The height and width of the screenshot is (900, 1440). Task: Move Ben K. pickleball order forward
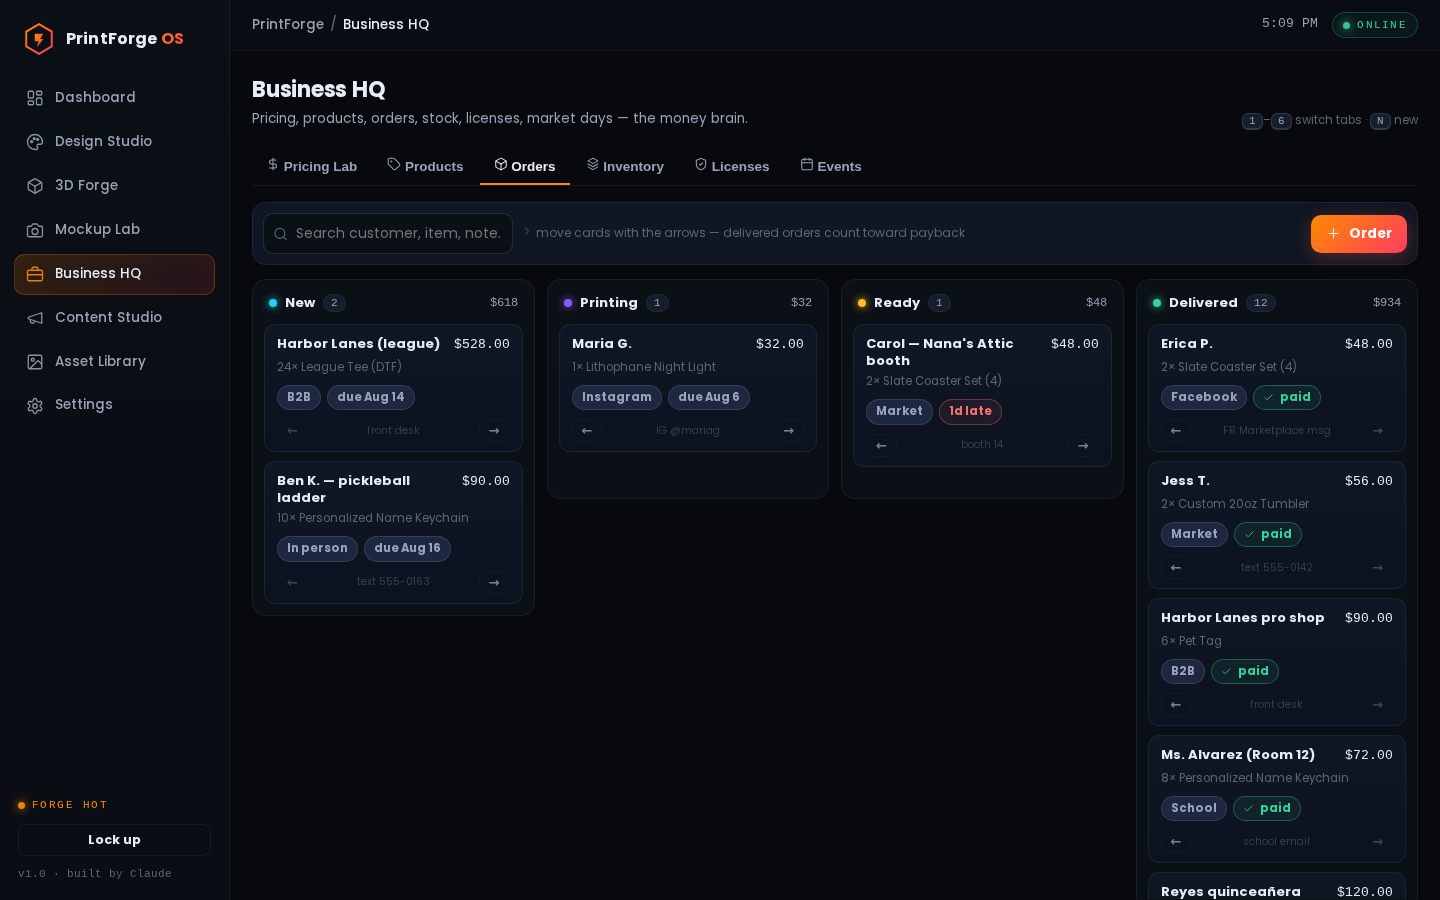[x=494, y=582]
